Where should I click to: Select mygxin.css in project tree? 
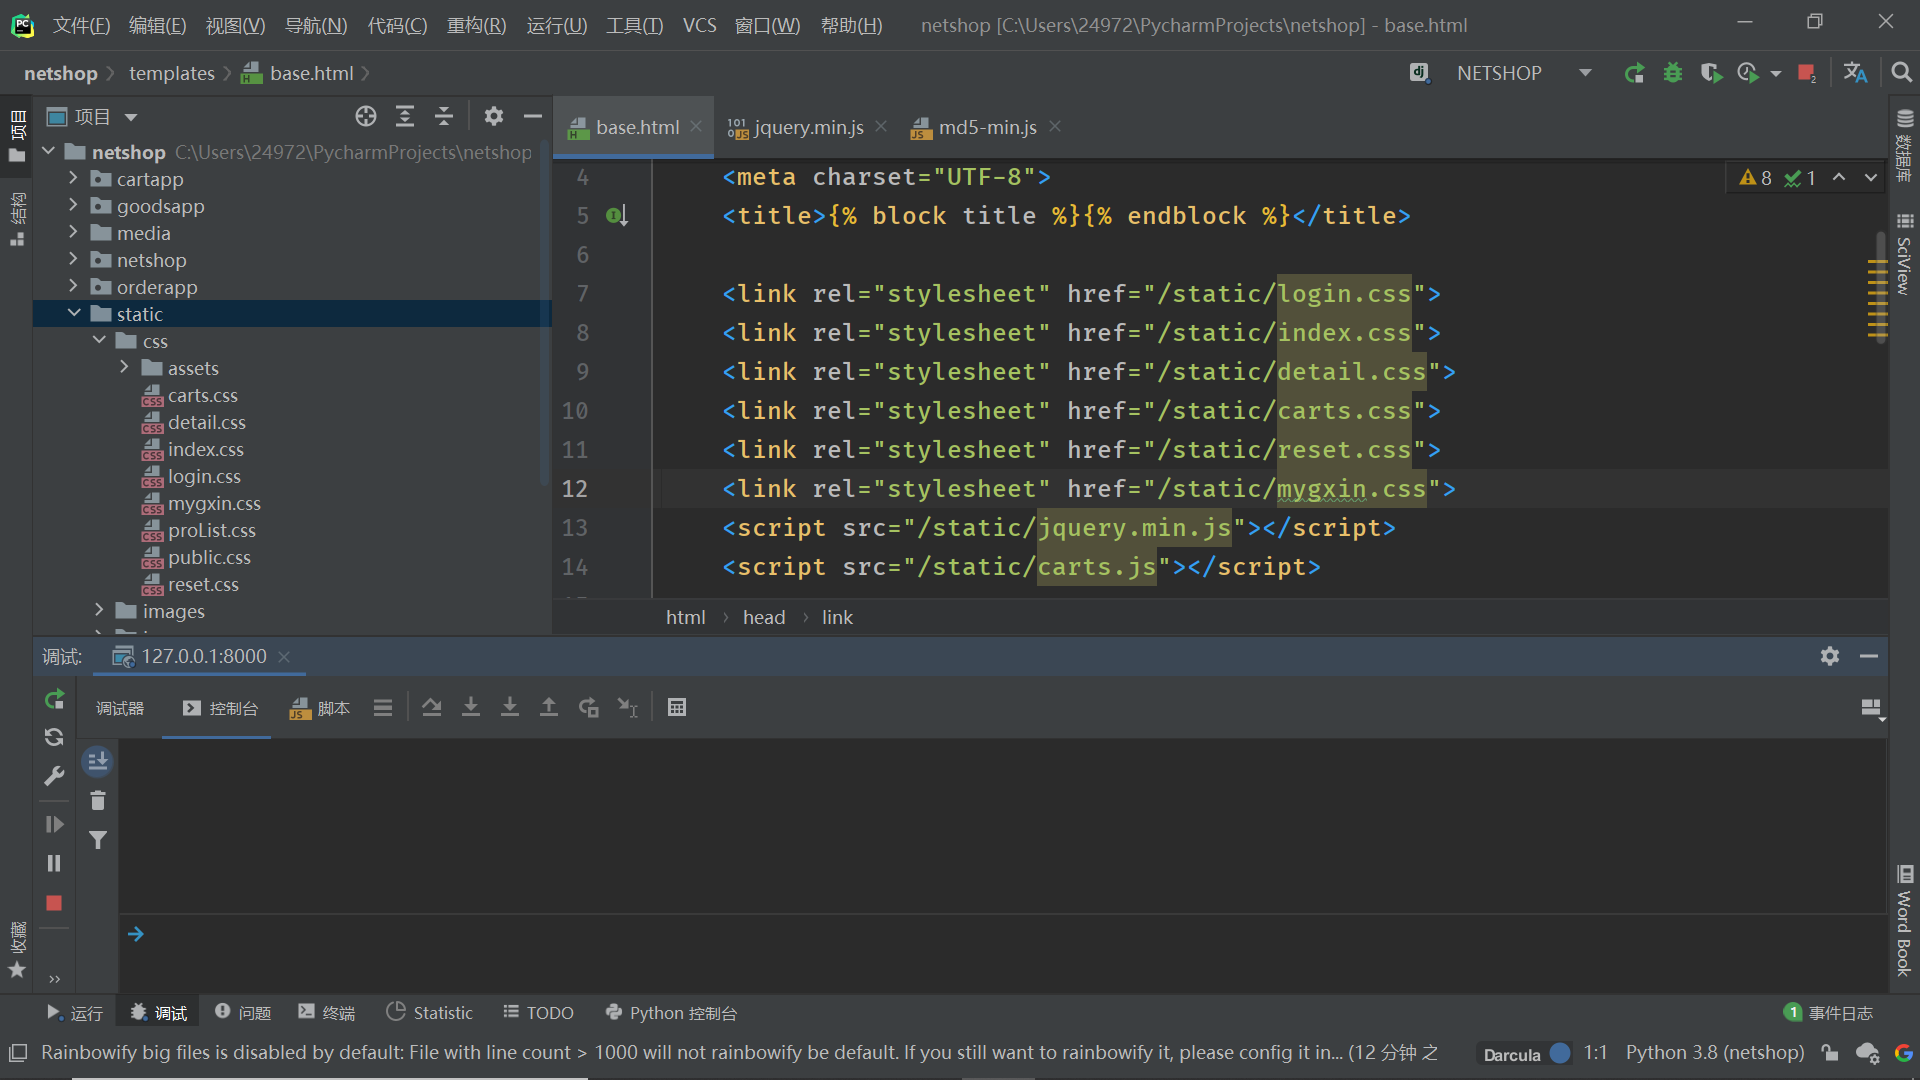[214, 503]
